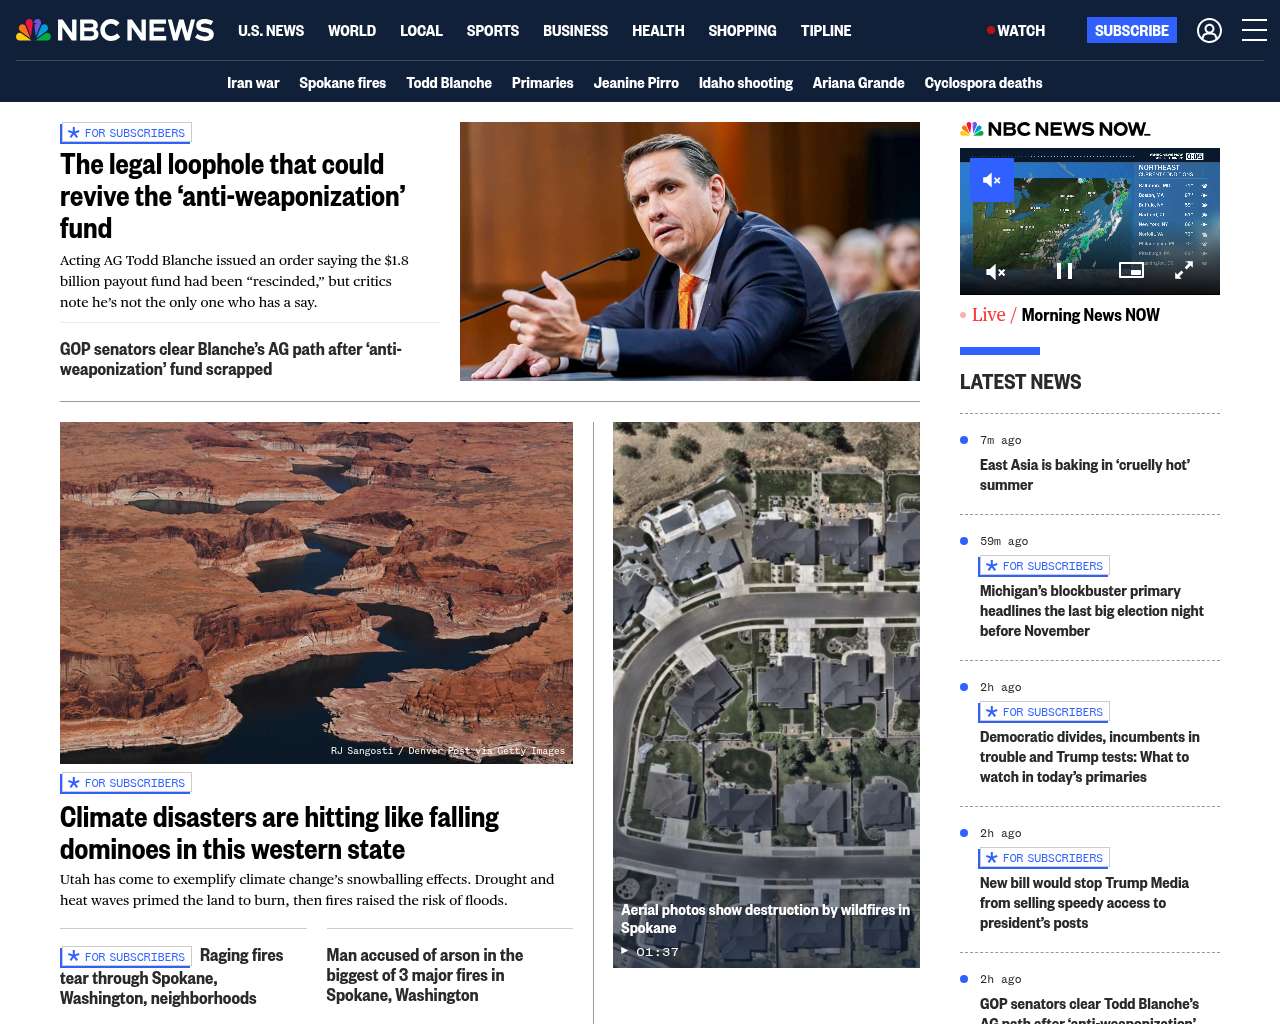
Task: Click the NBC News NOW logo
Action: [x=1055, y=129]
